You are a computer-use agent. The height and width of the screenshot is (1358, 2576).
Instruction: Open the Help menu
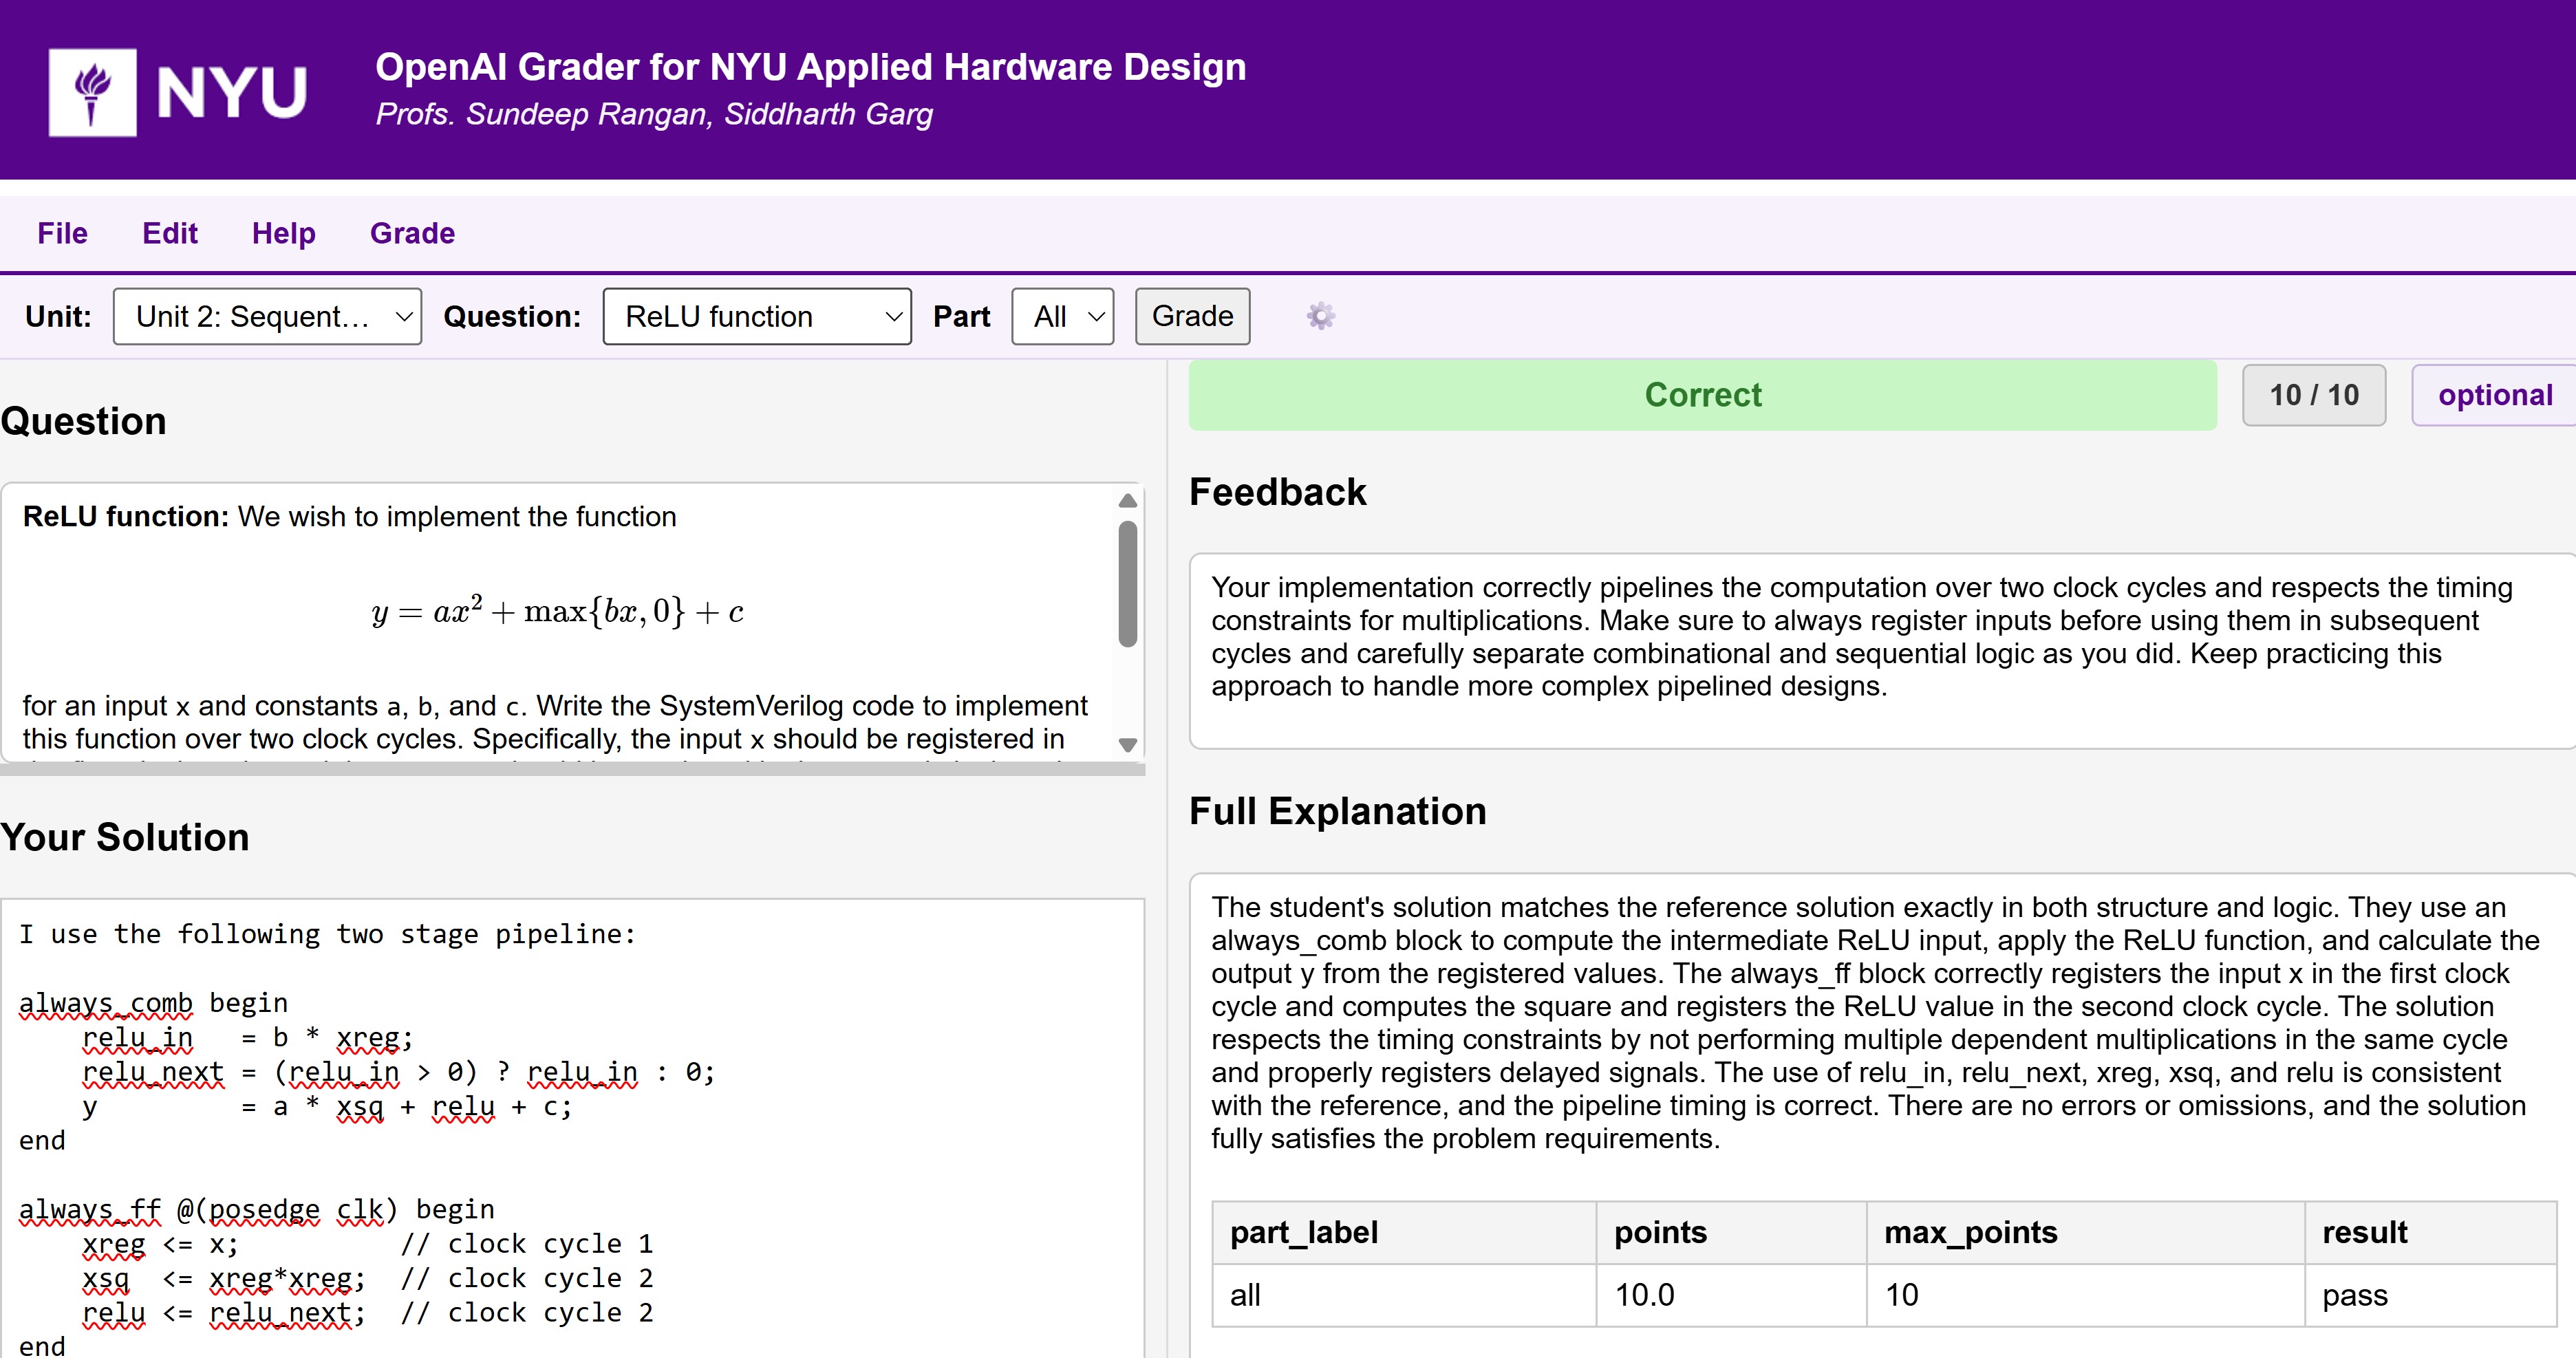coord(283,233)
